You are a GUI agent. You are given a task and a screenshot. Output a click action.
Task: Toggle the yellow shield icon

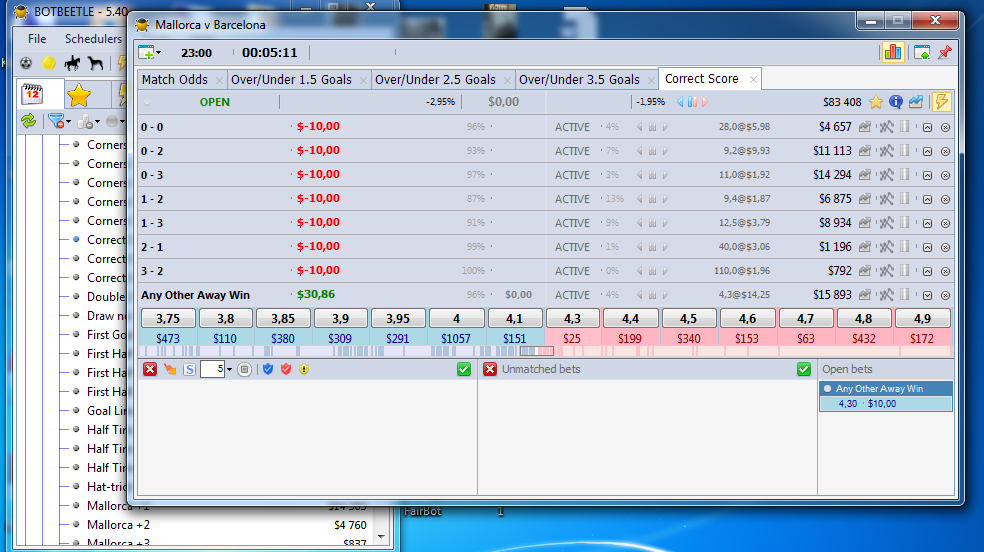[304, 369]
